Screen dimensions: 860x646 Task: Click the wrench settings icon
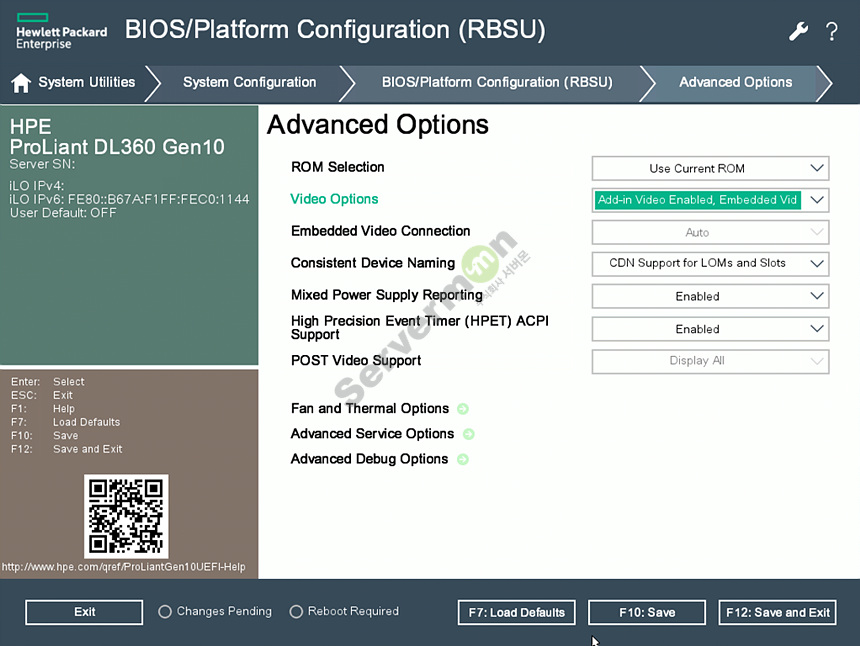[798, 31]
